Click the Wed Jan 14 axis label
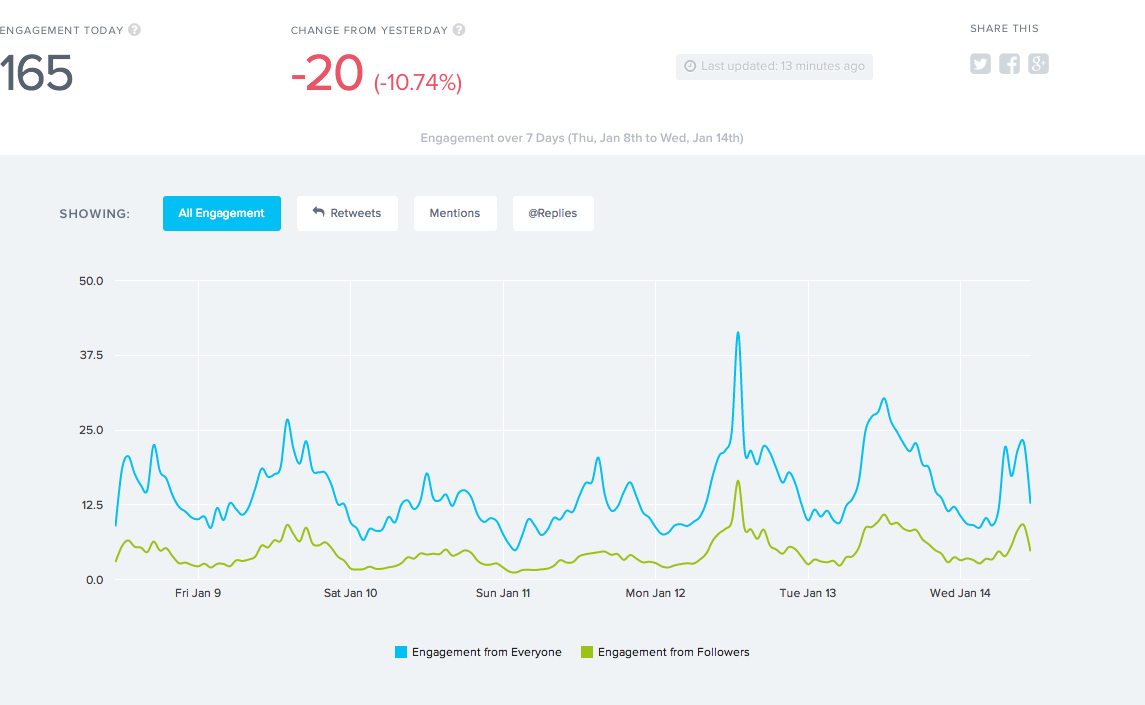 (x=960, y=593)
